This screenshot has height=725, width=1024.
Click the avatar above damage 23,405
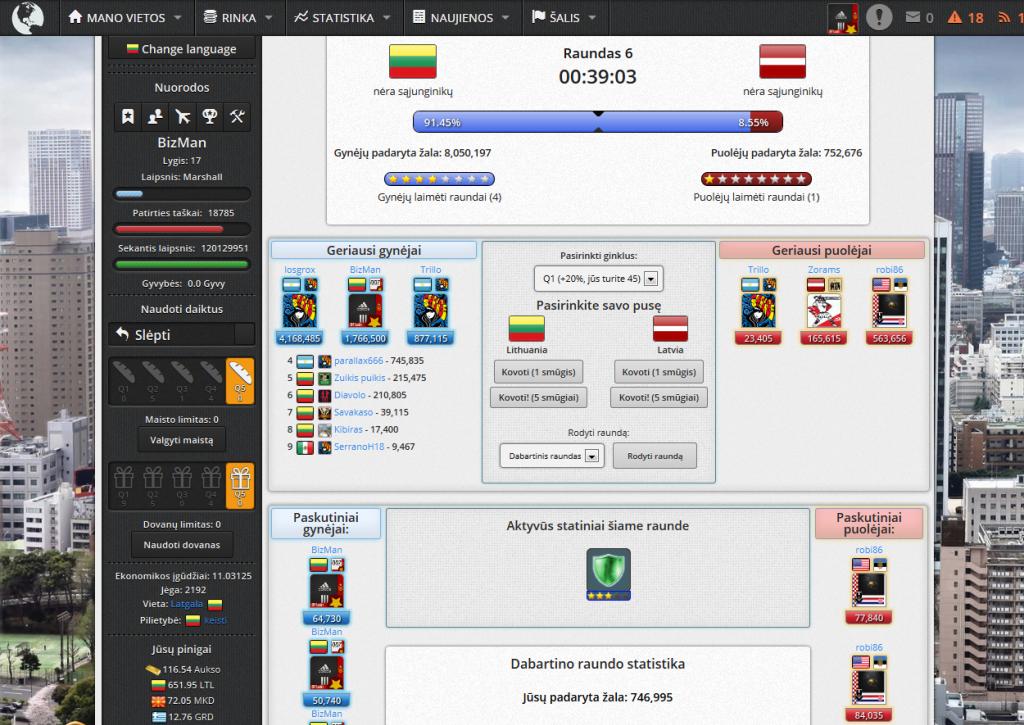tap(758, 310)
